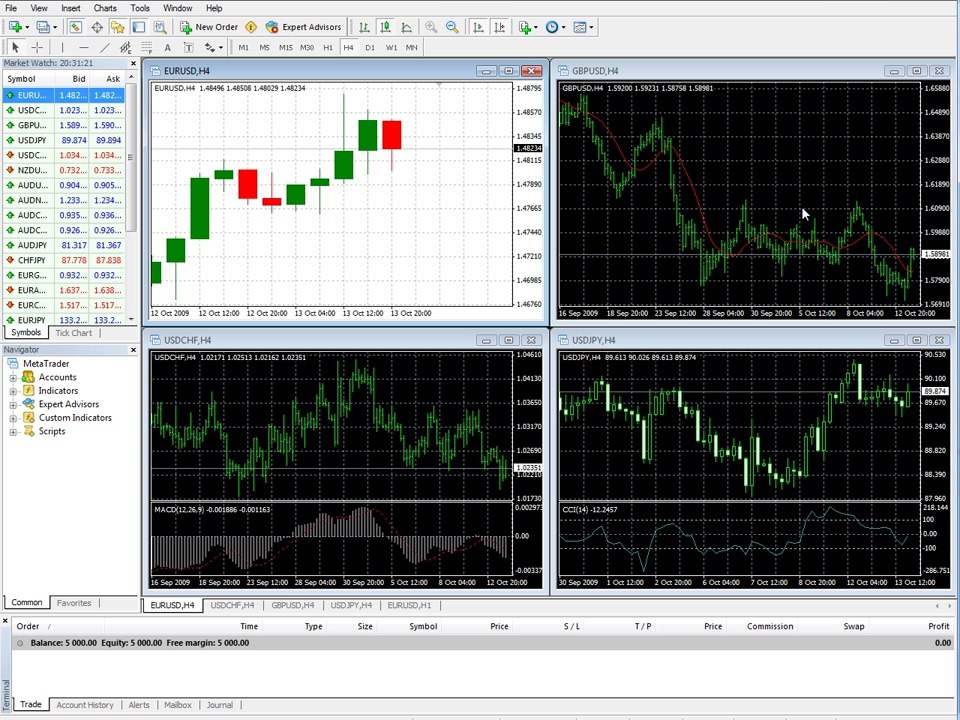Close the Navigator panel

click(133, 350)
